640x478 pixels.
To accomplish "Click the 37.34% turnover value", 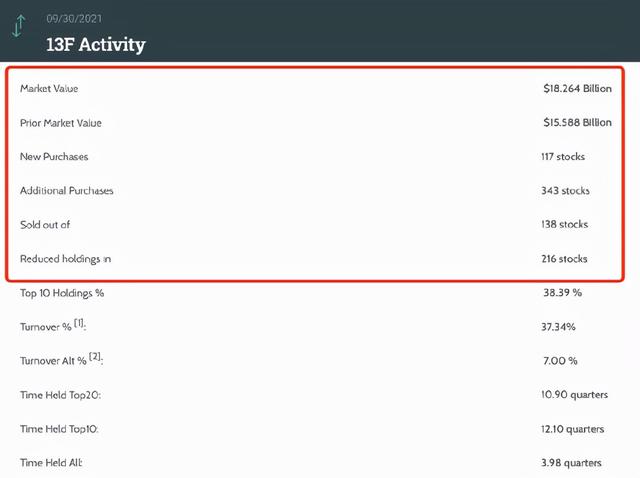I will pyautogui.click(x=558, y=327).
